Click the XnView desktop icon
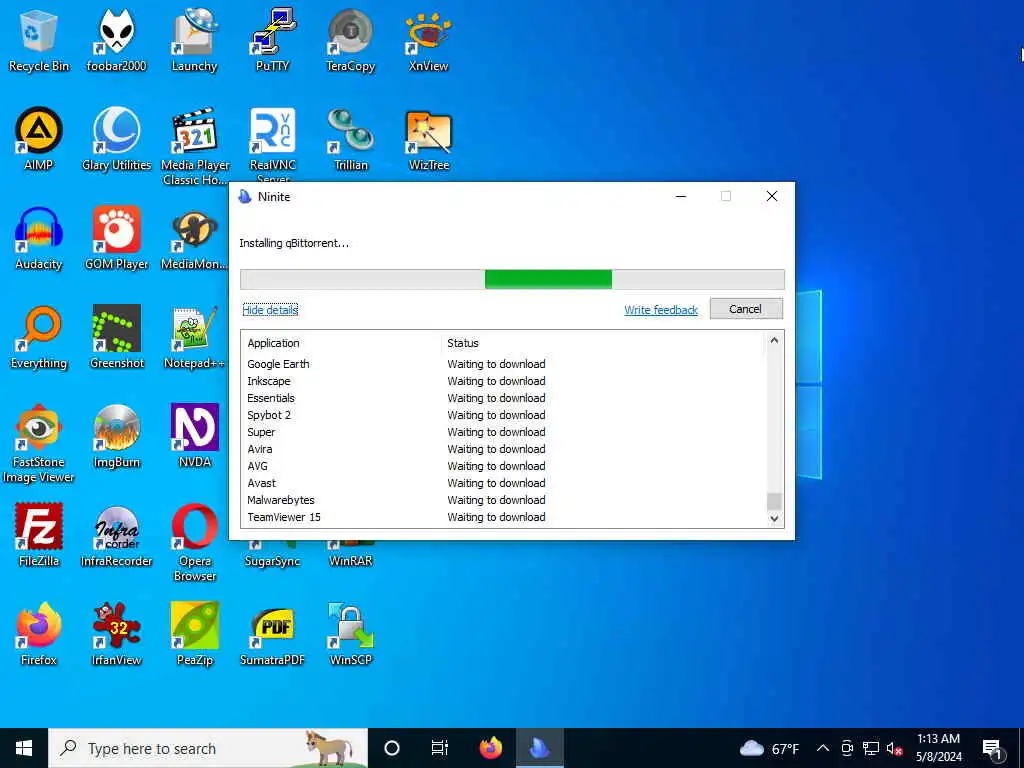Viewport: 1024px width, 768px height. [x=428, y=40]
